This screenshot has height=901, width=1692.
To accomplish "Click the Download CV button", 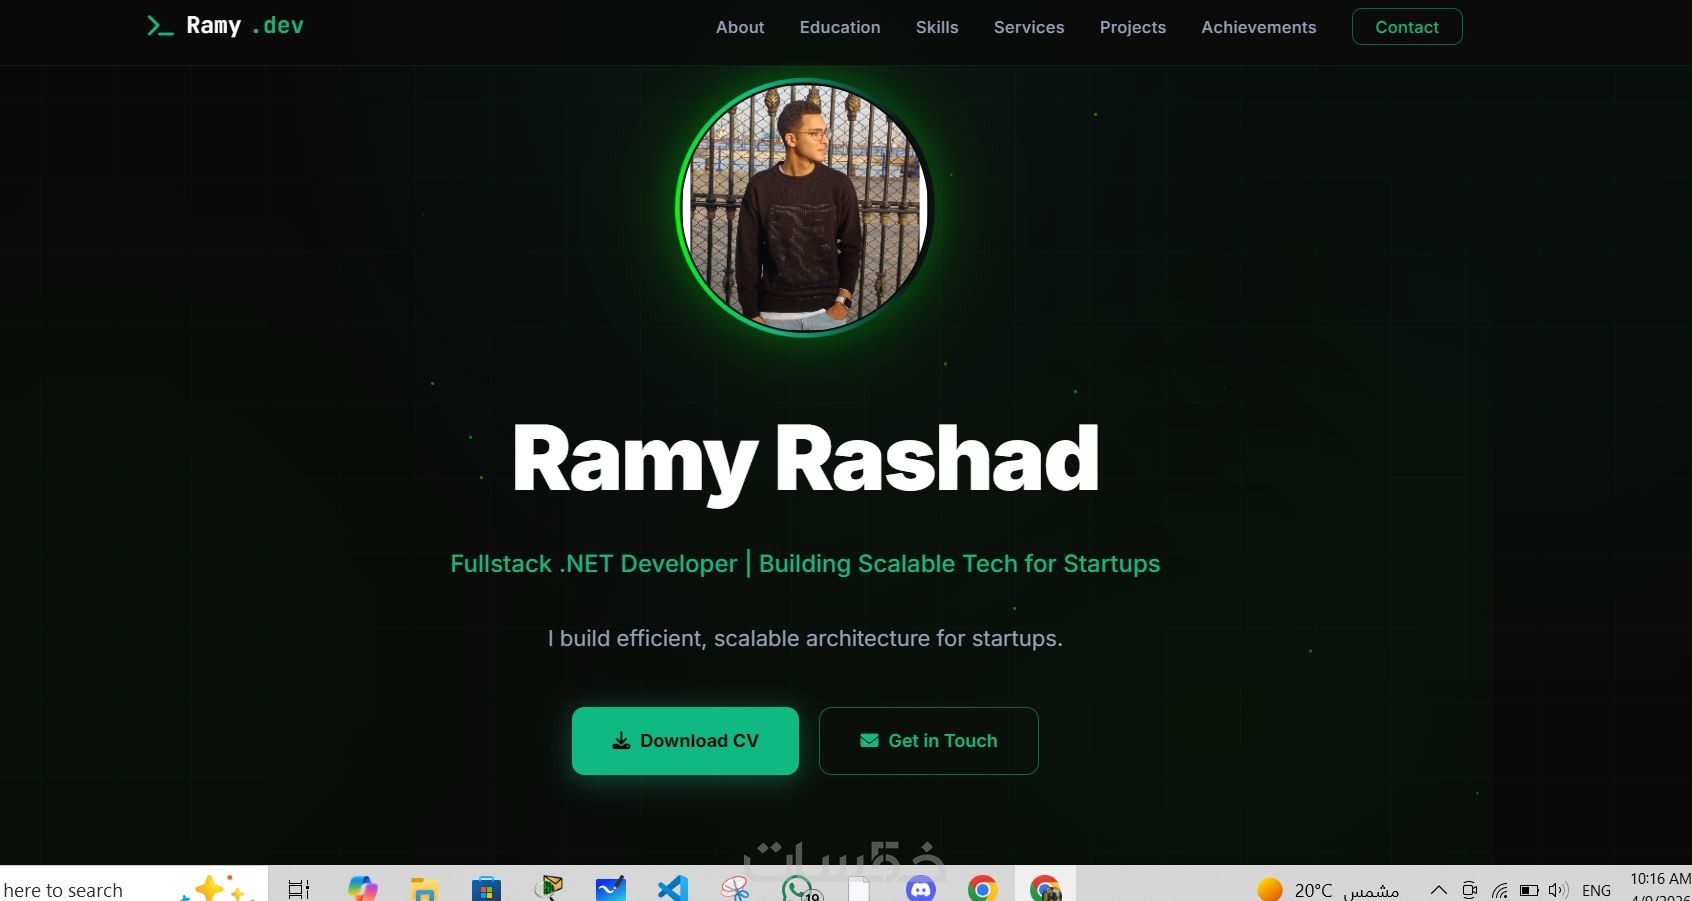I will [685, 741].
